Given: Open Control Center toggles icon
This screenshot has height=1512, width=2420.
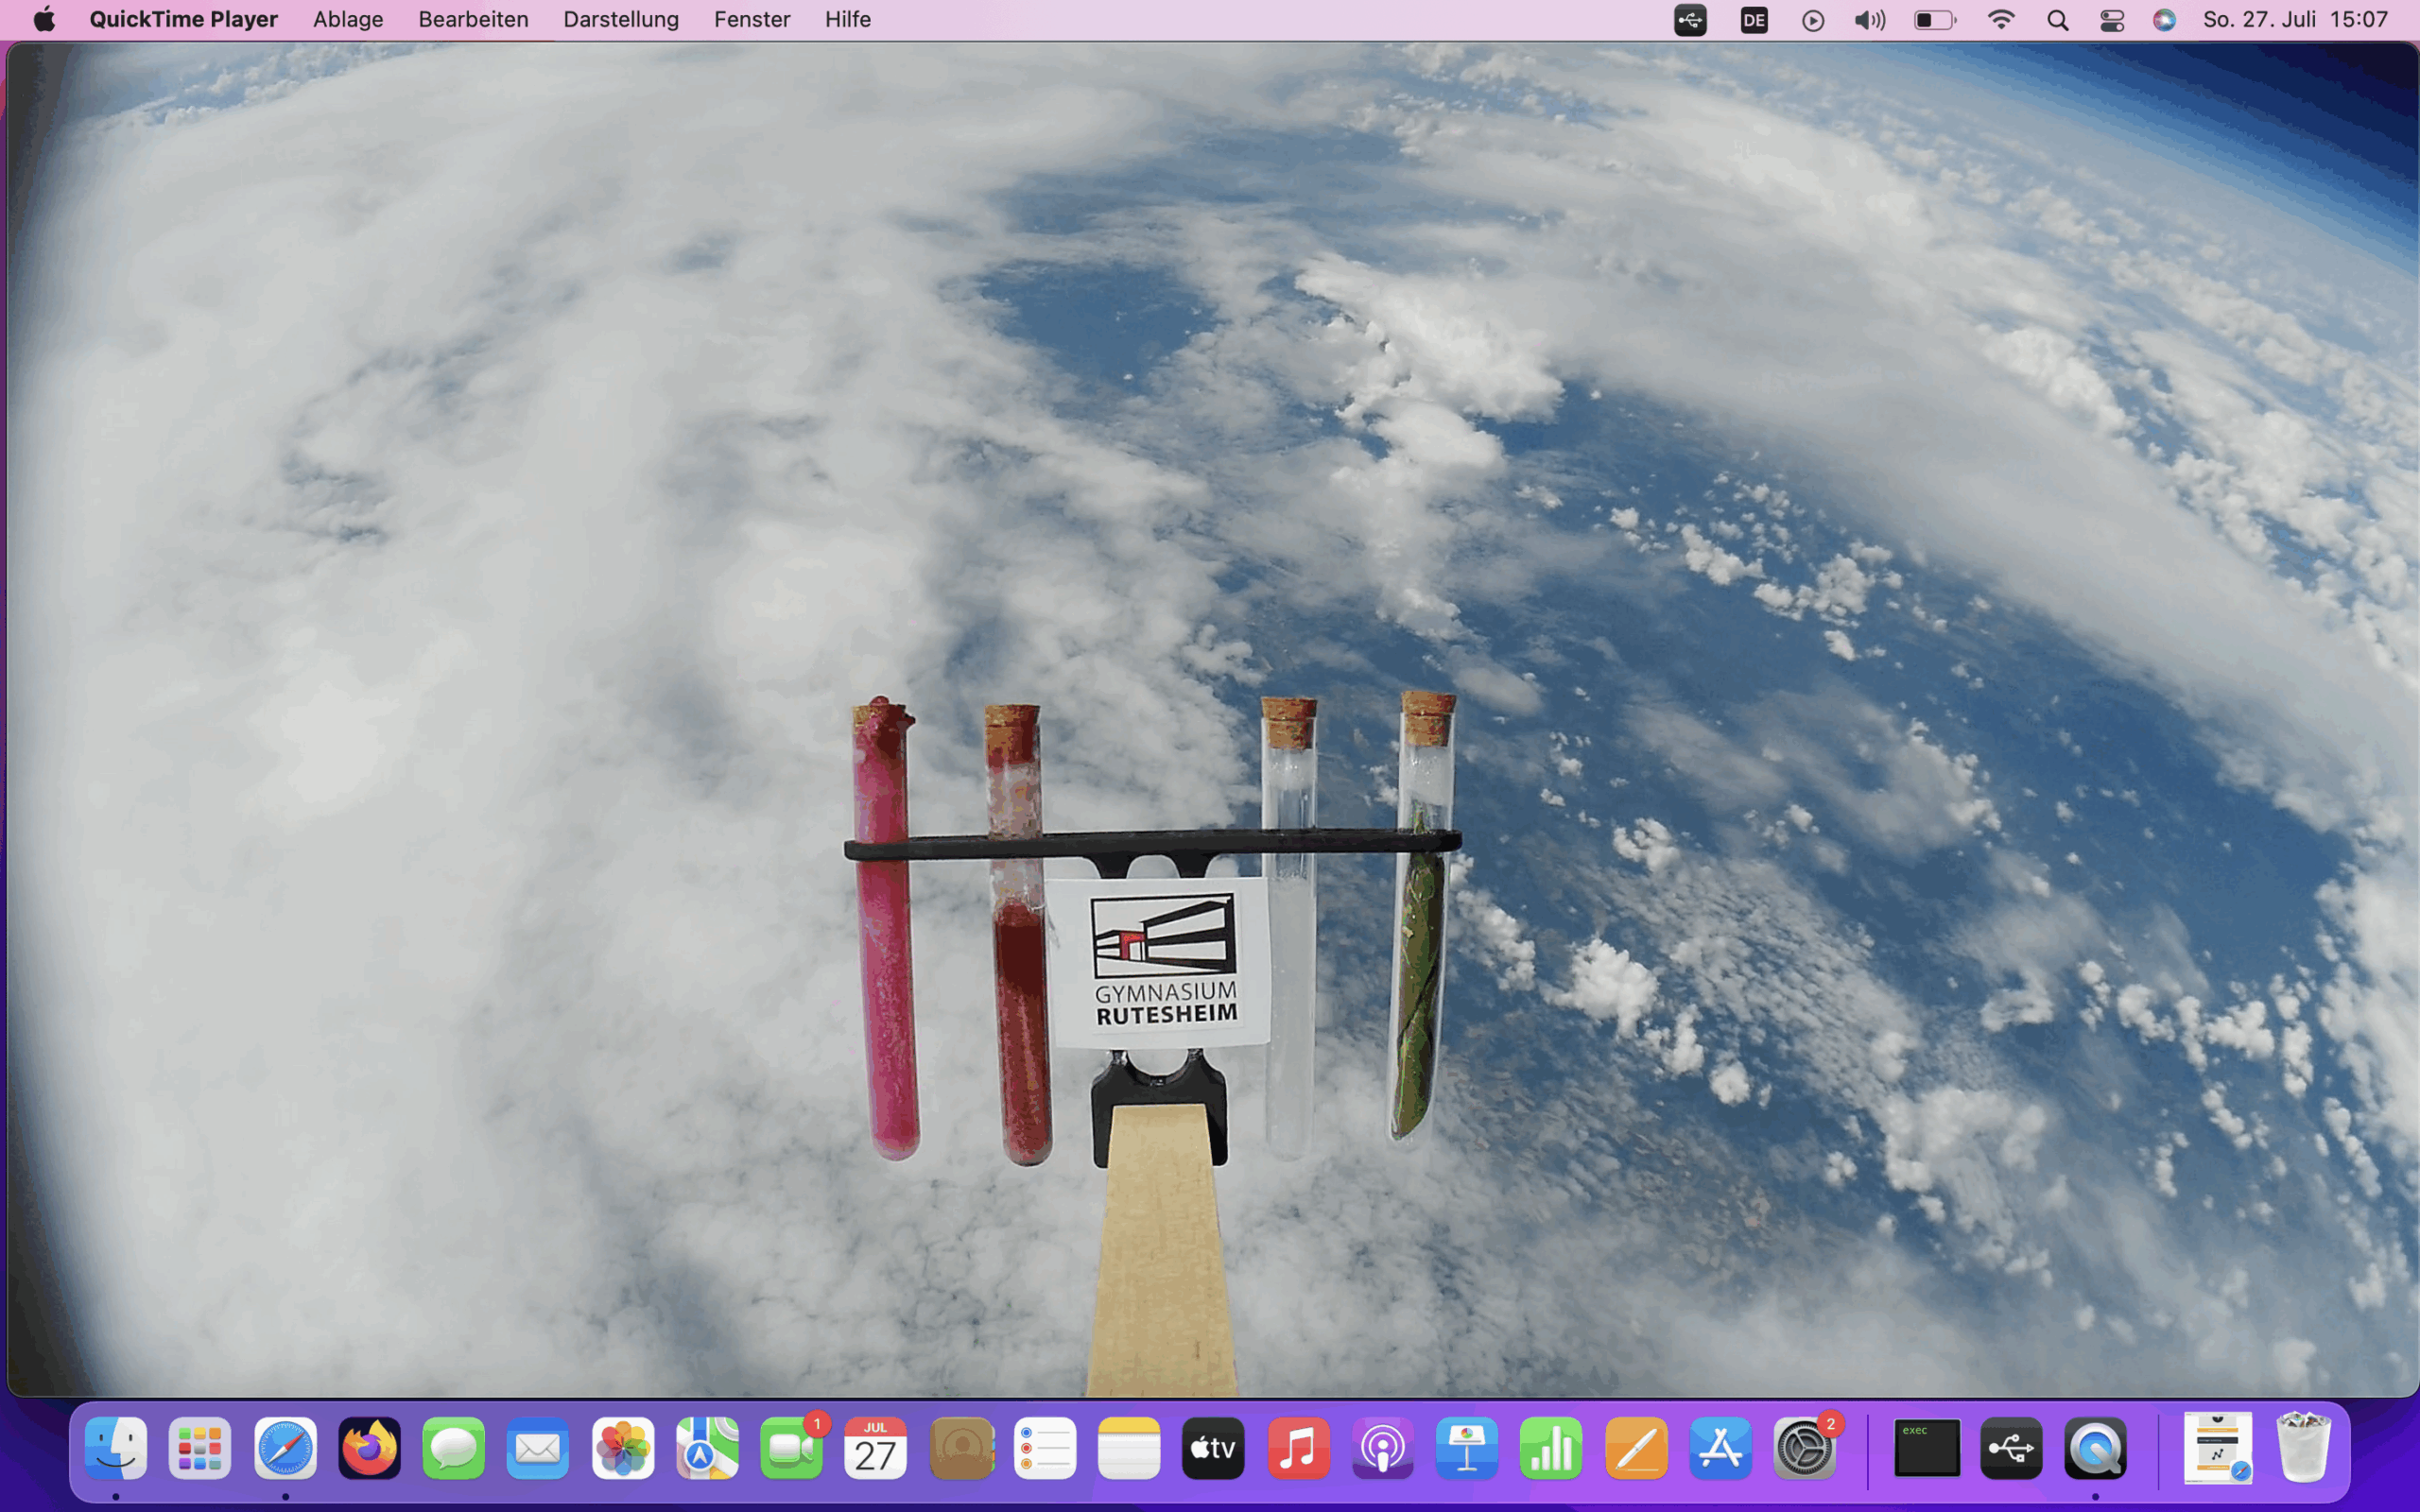Looking at the screenshot, I should [2111, 20].
